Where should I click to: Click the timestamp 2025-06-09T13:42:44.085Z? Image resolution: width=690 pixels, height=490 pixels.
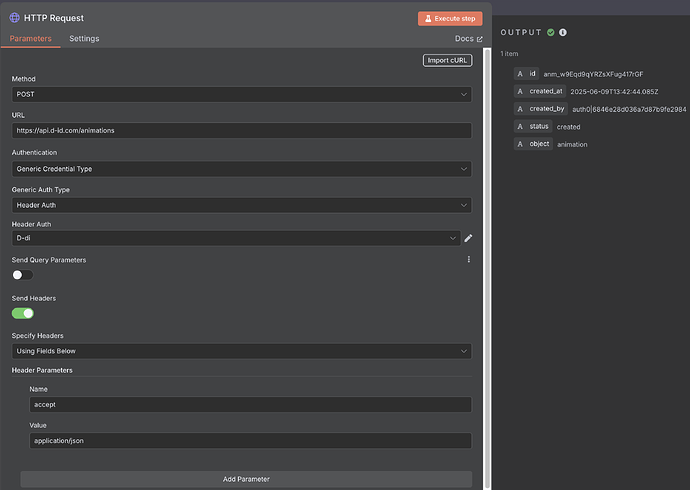pos(614,92)
